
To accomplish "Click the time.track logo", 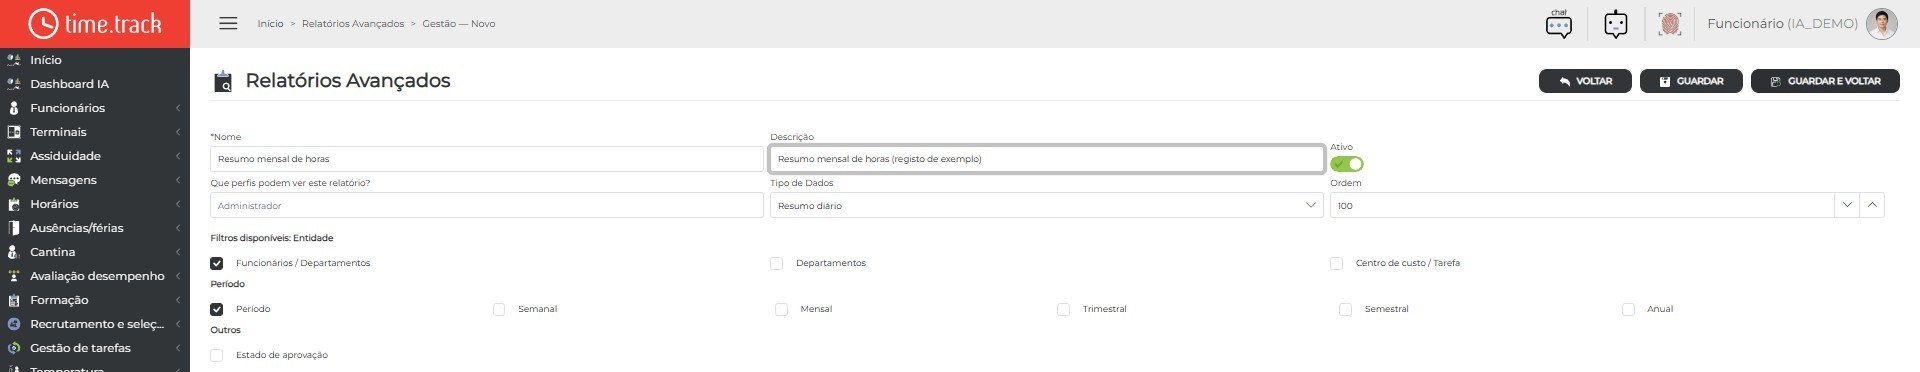I will (x=95, y=24).
